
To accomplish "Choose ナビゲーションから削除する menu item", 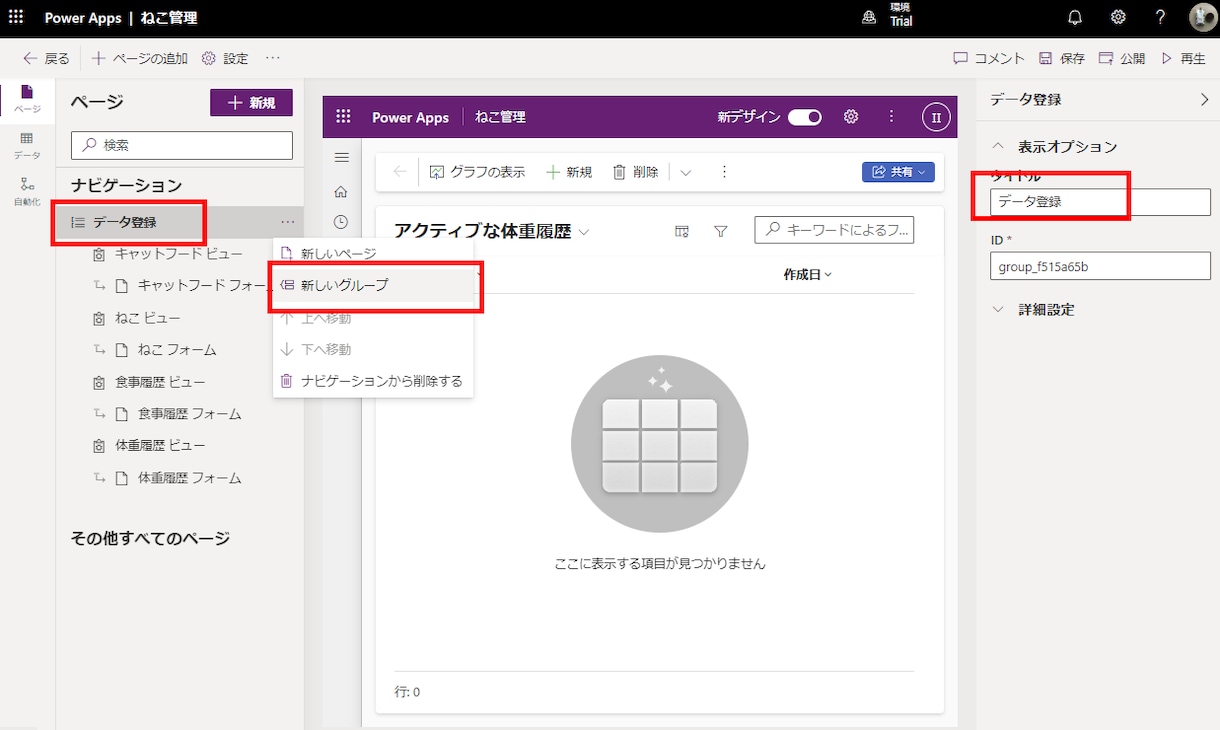I will (373, 381).
